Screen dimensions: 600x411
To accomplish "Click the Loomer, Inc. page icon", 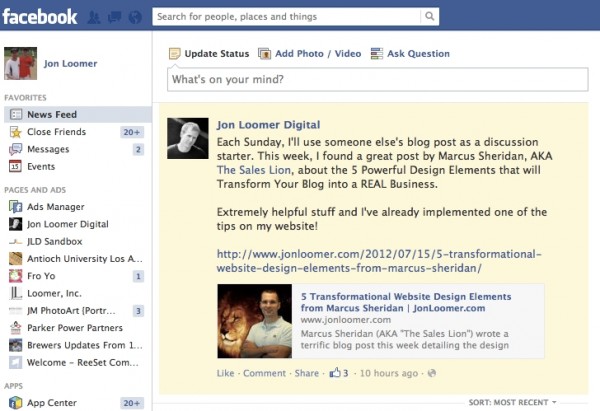I will pyautogui.click(x=16, y=293).
